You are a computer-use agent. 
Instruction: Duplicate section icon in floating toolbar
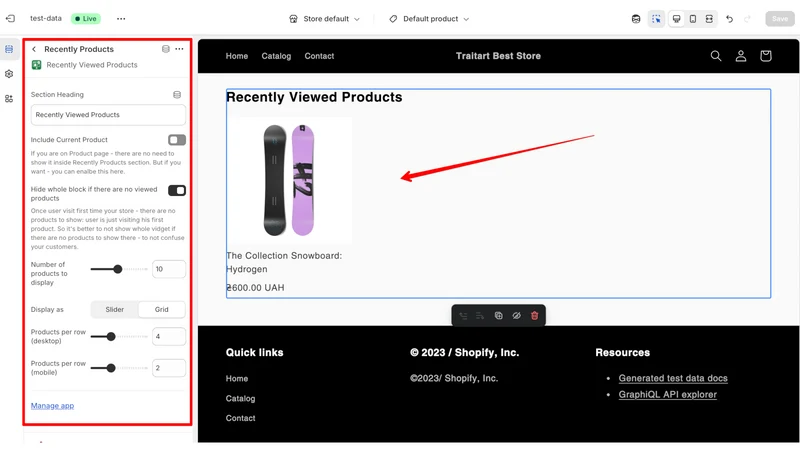(498, 316)
